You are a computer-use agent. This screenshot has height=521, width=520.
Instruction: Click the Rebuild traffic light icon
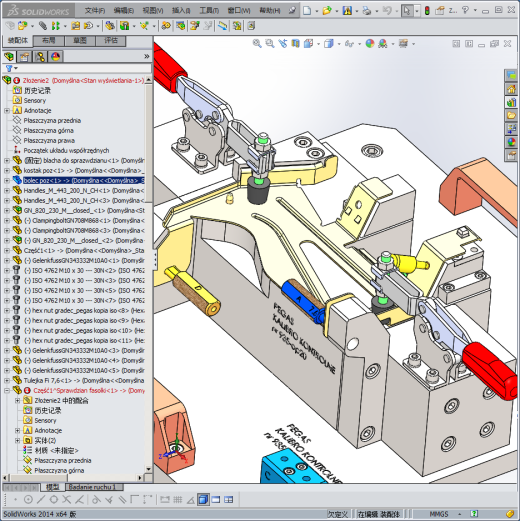coord(427,11)
